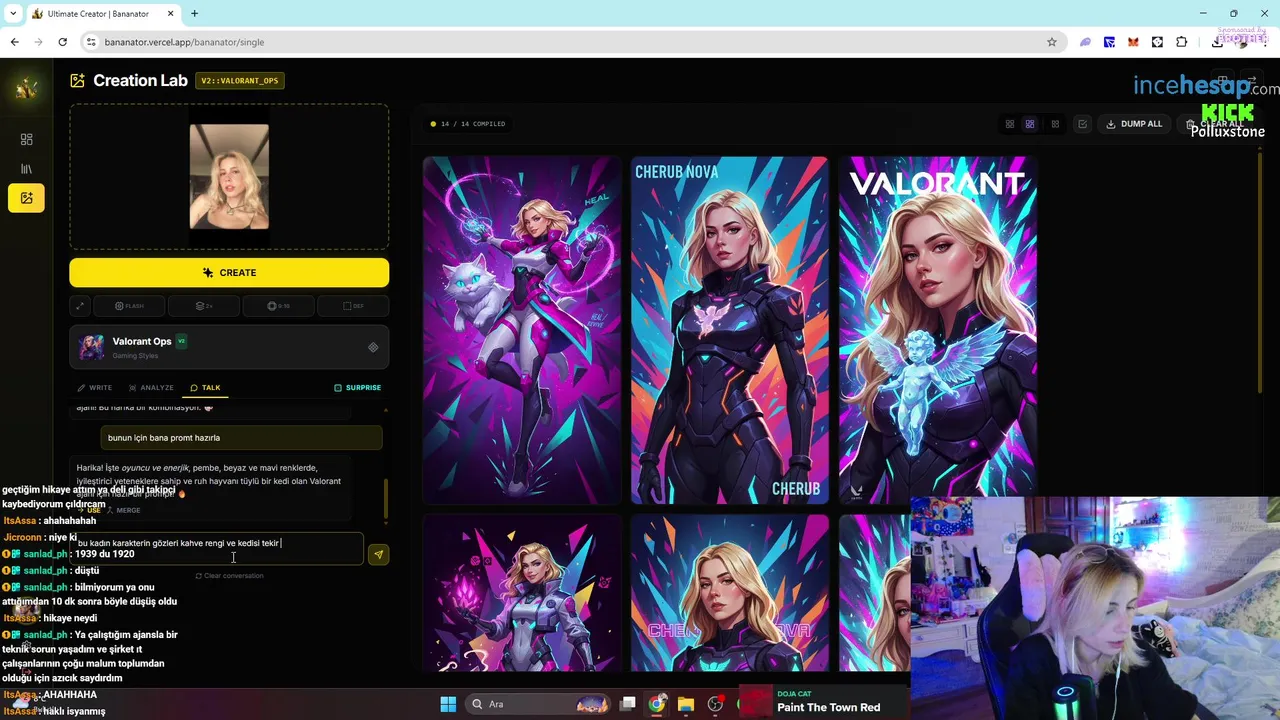Click the uploaded selfie reference thumbnail
1280x720 pixels.
click(229, 176)
